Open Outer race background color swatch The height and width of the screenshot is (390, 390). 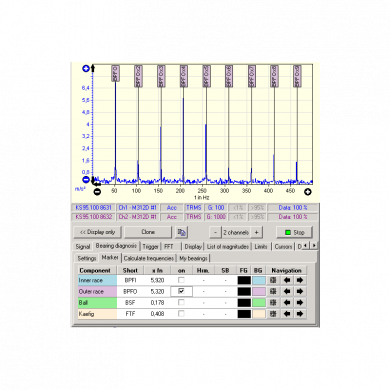pyautogui.click(x=259, y=292)
